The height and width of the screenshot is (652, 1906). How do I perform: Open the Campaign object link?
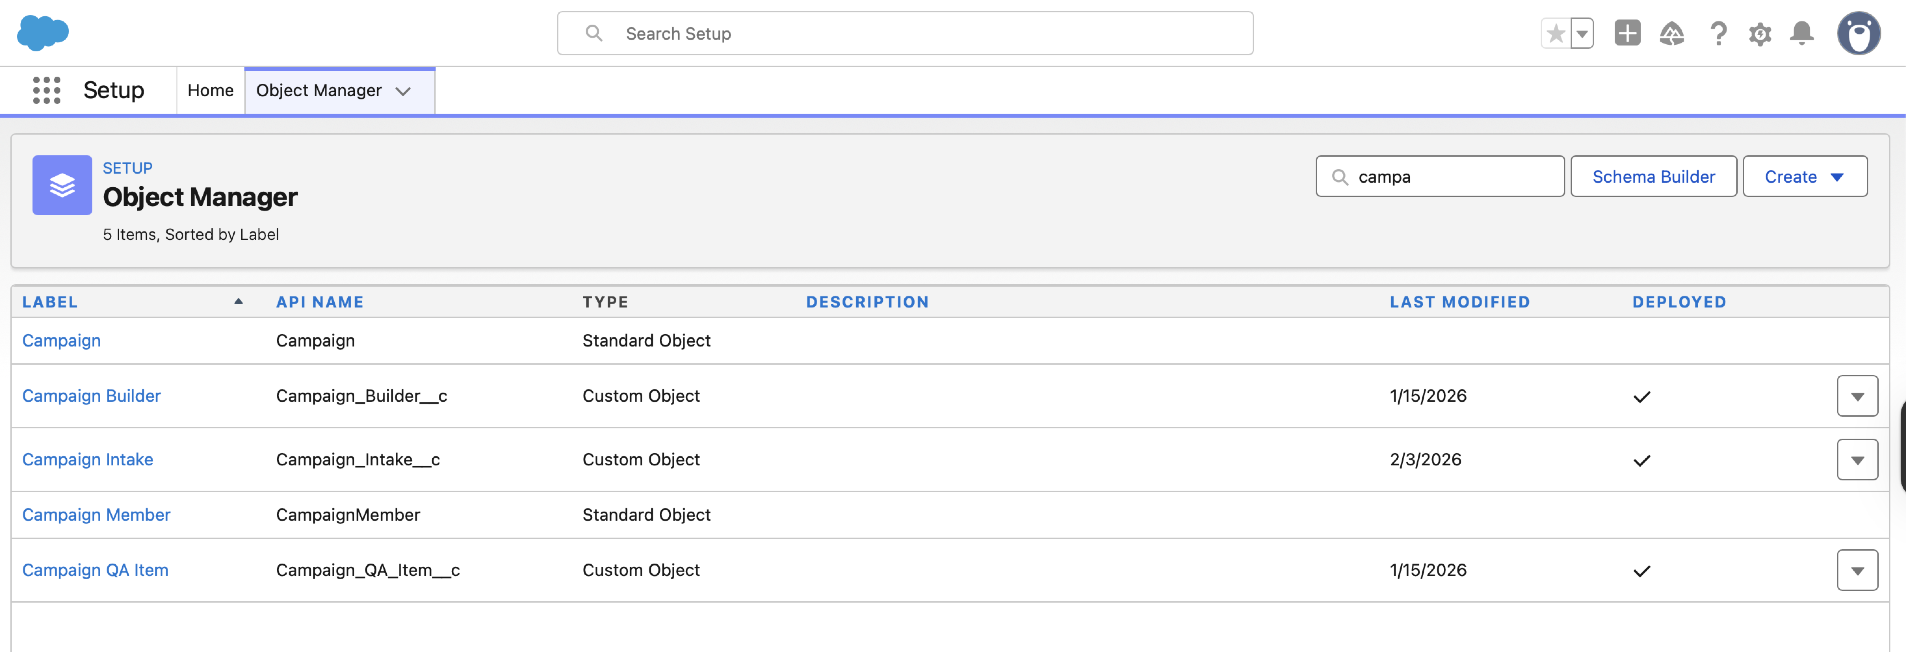click(61, 341)
